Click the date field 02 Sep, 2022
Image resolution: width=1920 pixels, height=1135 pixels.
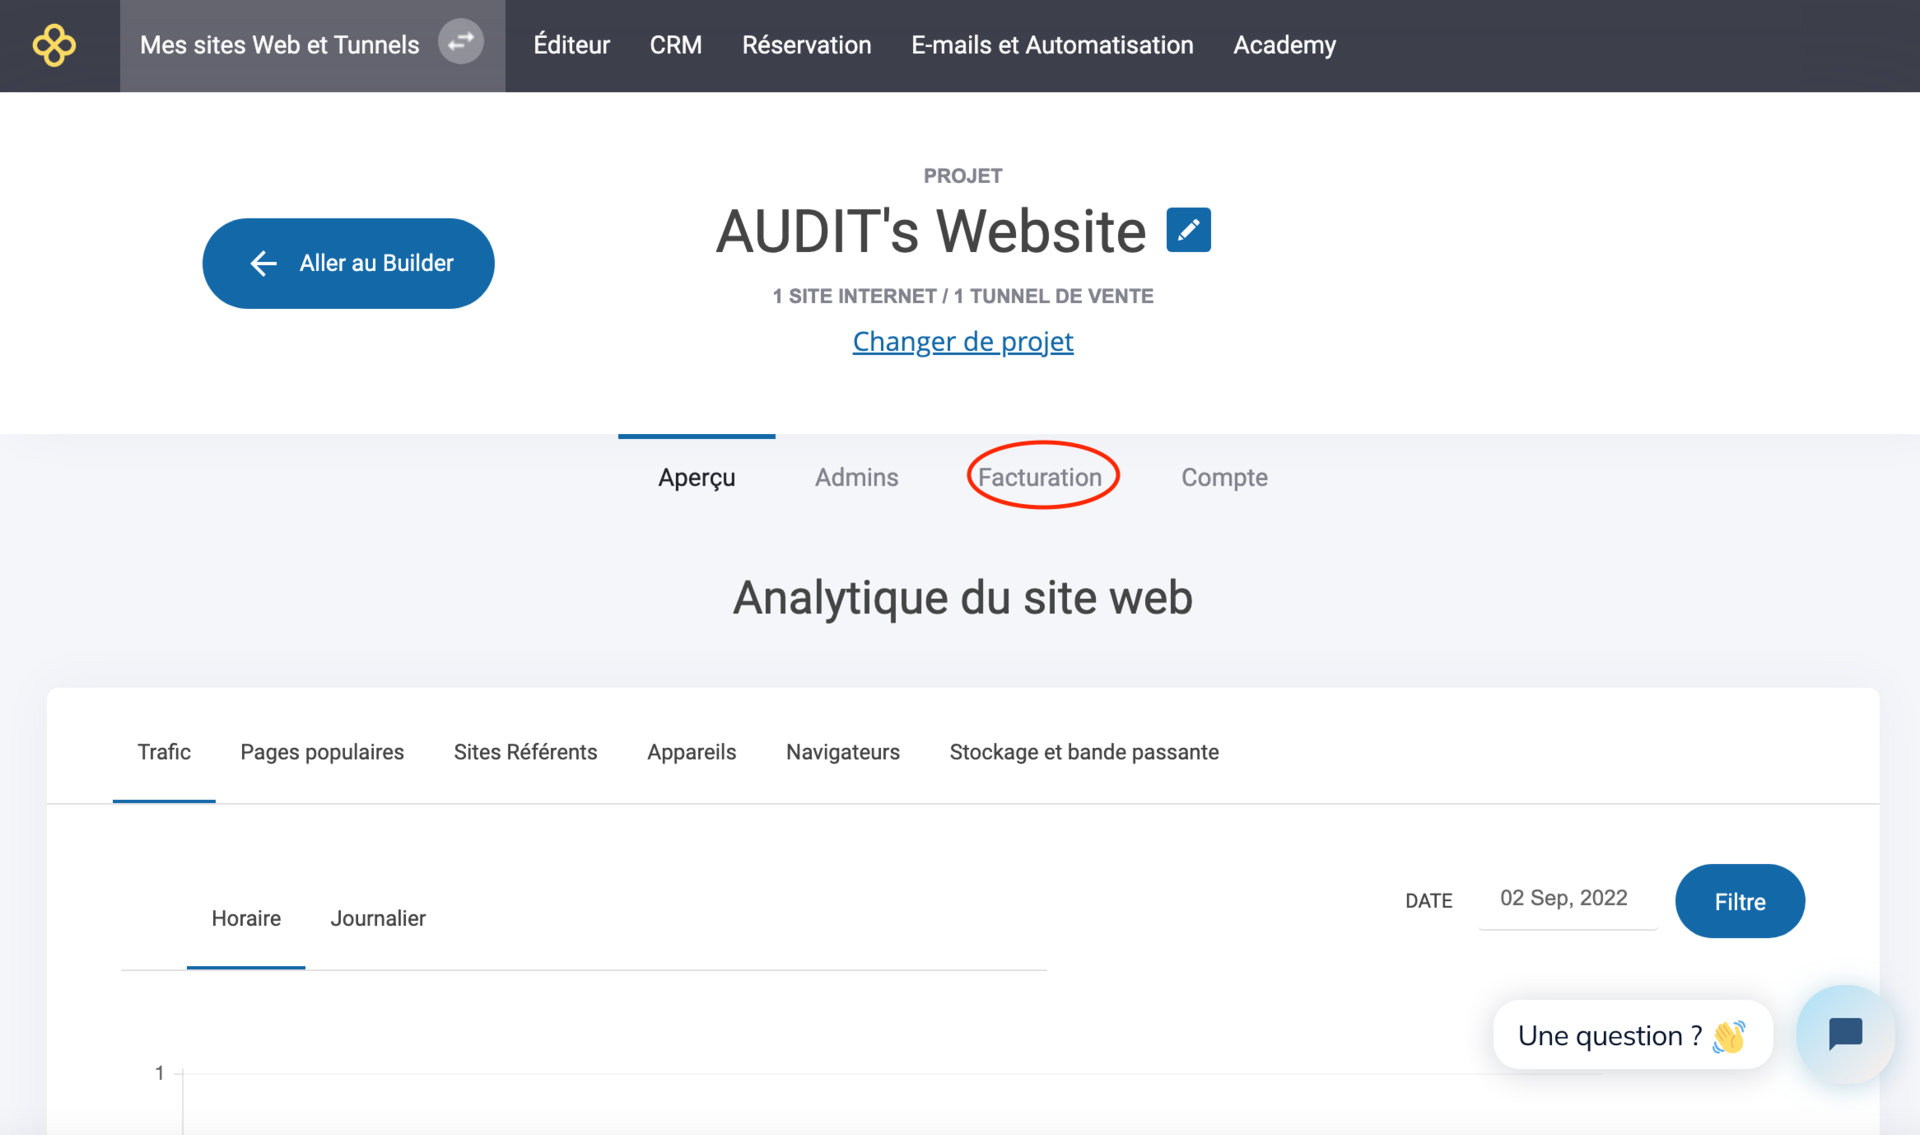[1567, 898]
